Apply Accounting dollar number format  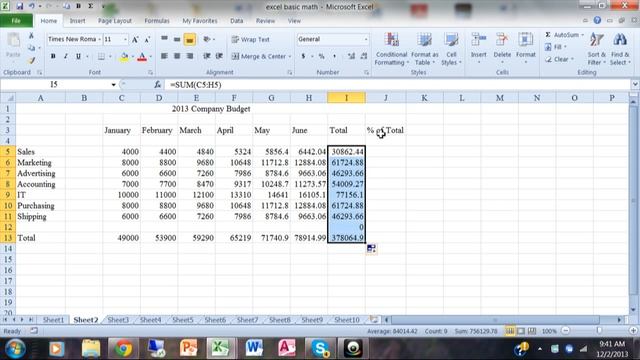303,56
